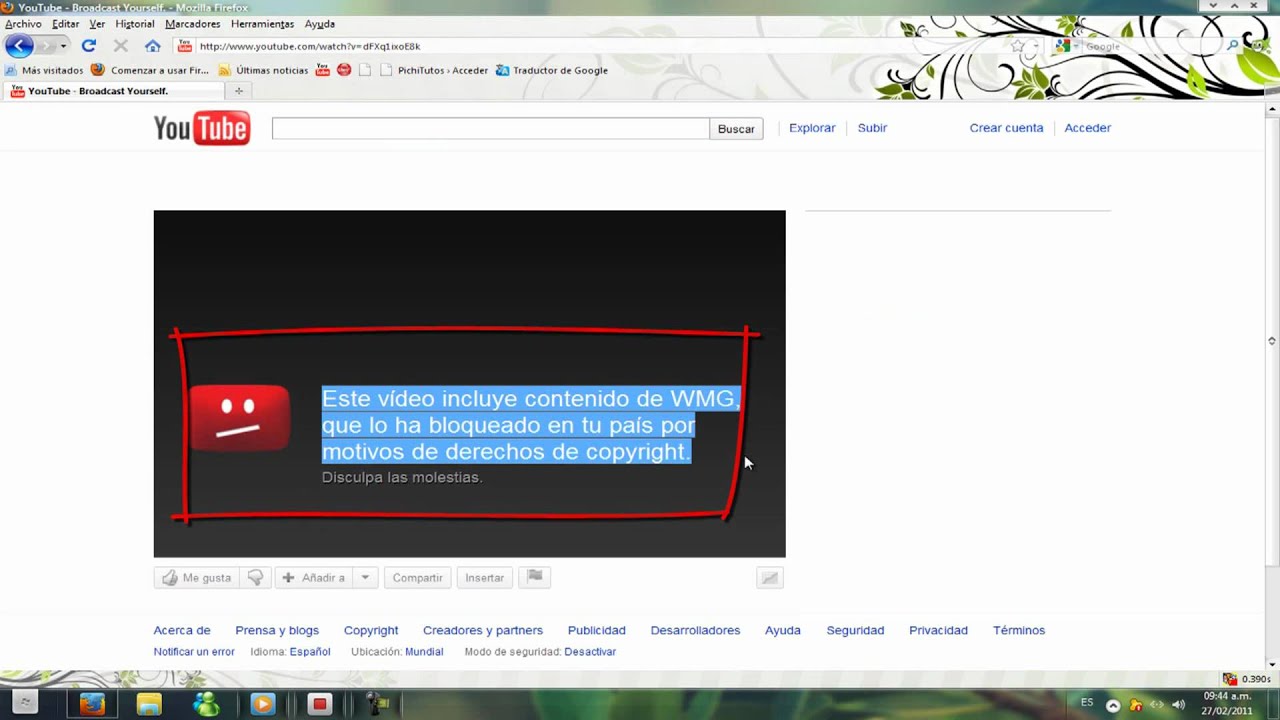Click the Insertar button

[x=484, y=578]
